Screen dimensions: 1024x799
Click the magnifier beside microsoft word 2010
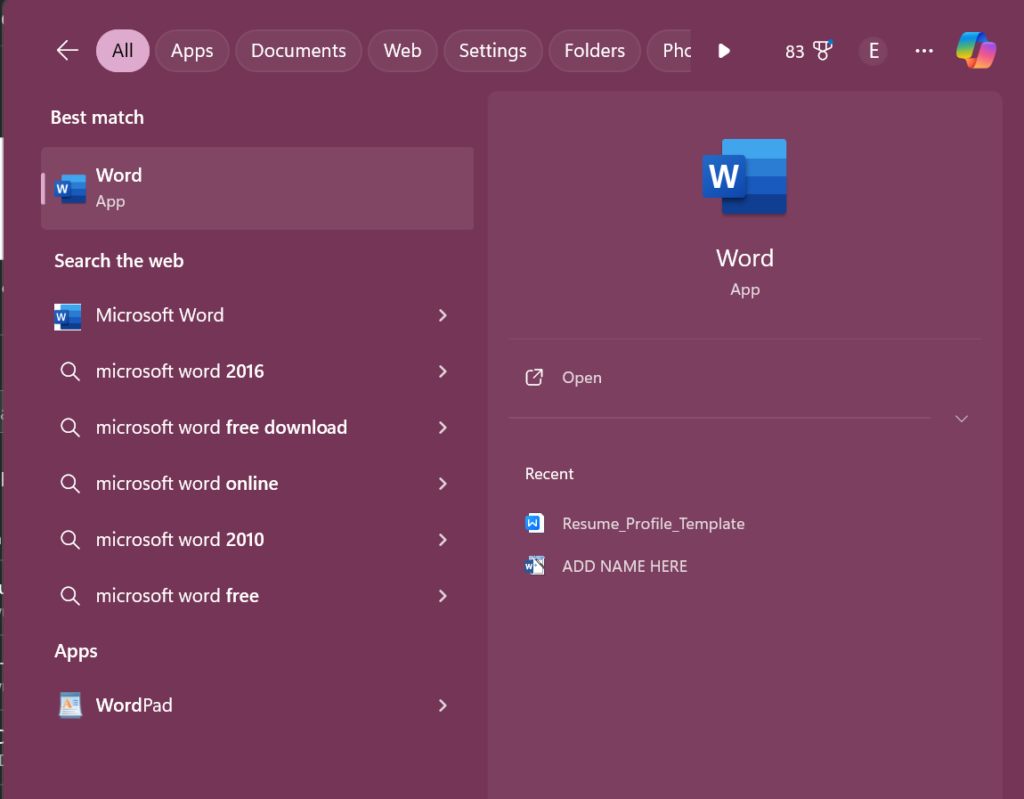pos(70,540)
